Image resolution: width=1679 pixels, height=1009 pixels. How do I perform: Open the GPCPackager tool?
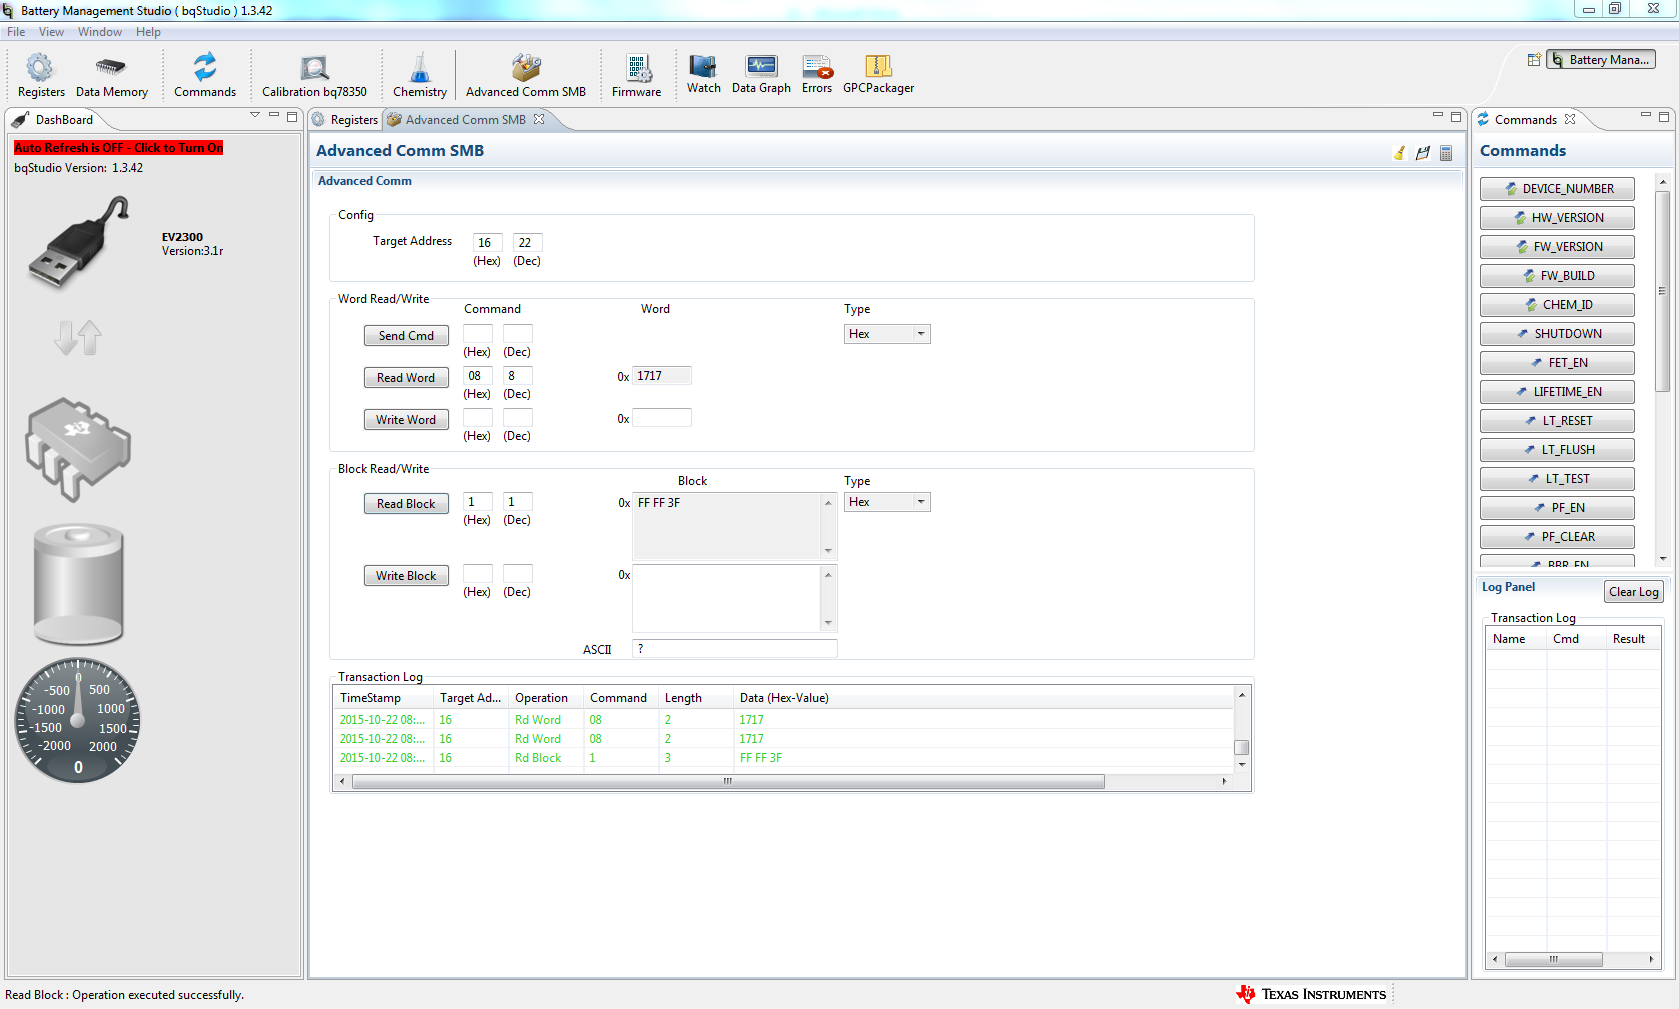(878, 74)
